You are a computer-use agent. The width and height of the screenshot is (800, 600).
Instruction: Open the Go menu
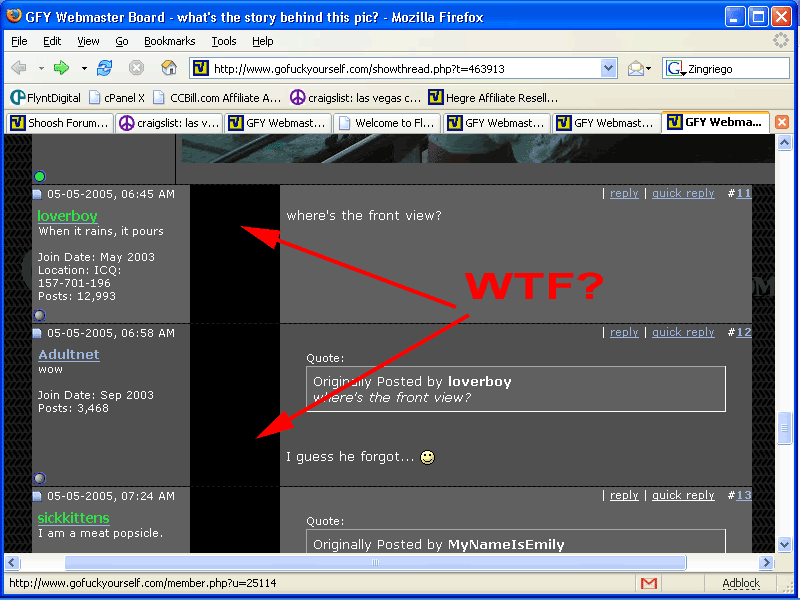122,41
